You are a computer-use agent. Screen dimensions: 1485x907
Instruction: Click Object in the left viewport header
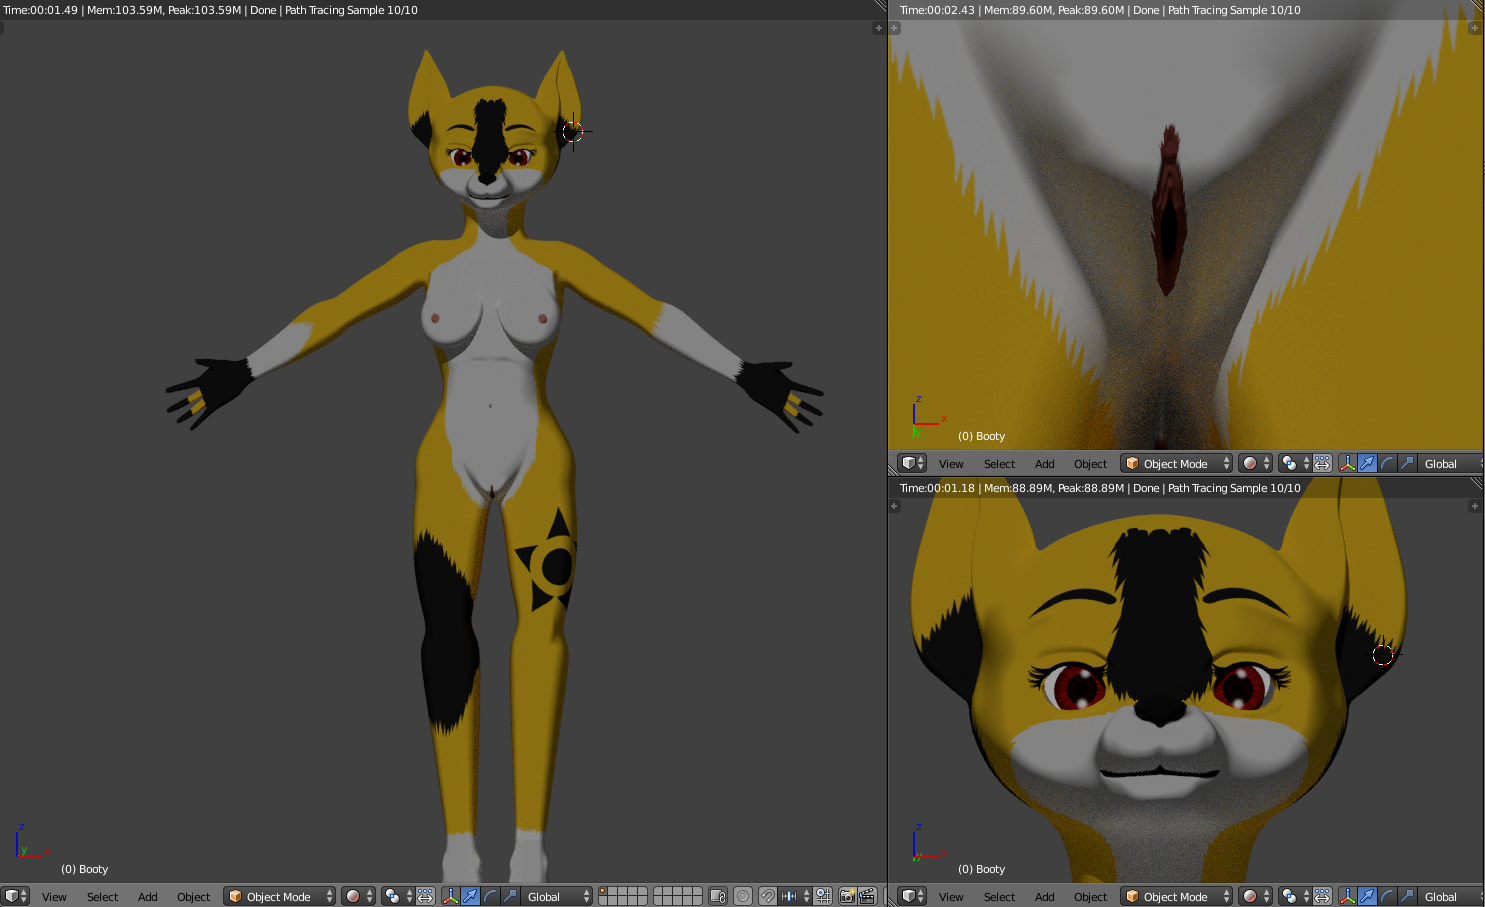click(193, 897)
